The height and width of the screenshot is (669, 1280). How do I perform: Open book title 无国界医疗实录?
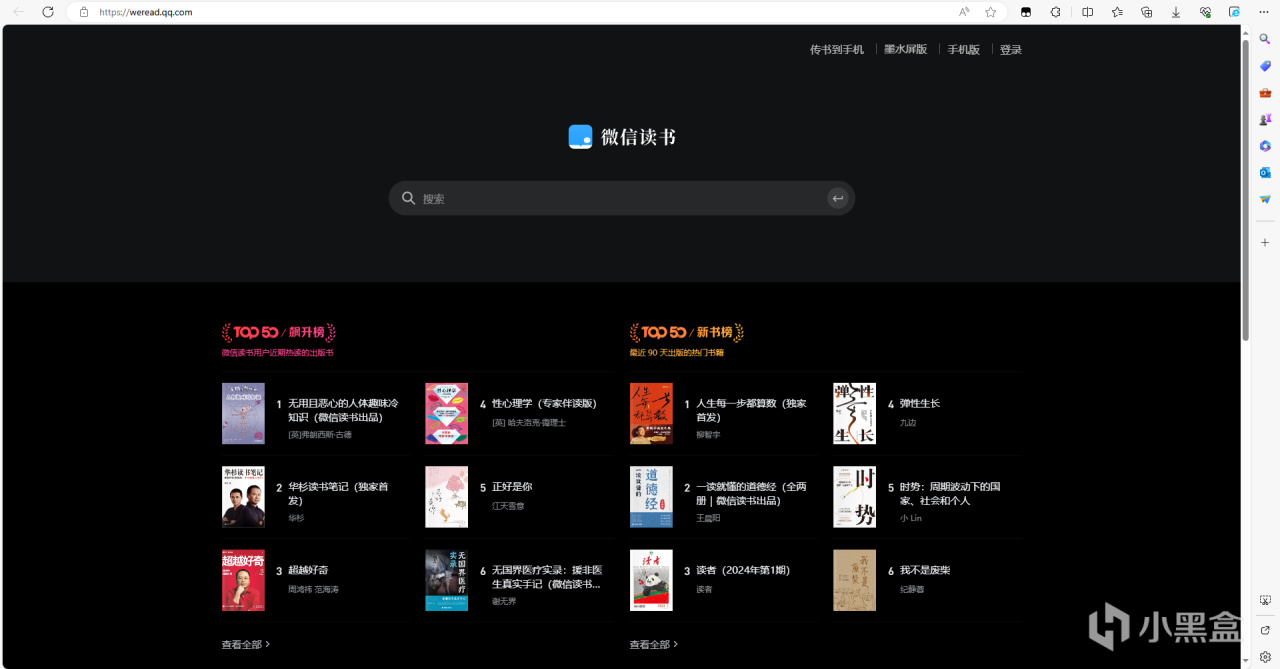[x=546, y=577]
